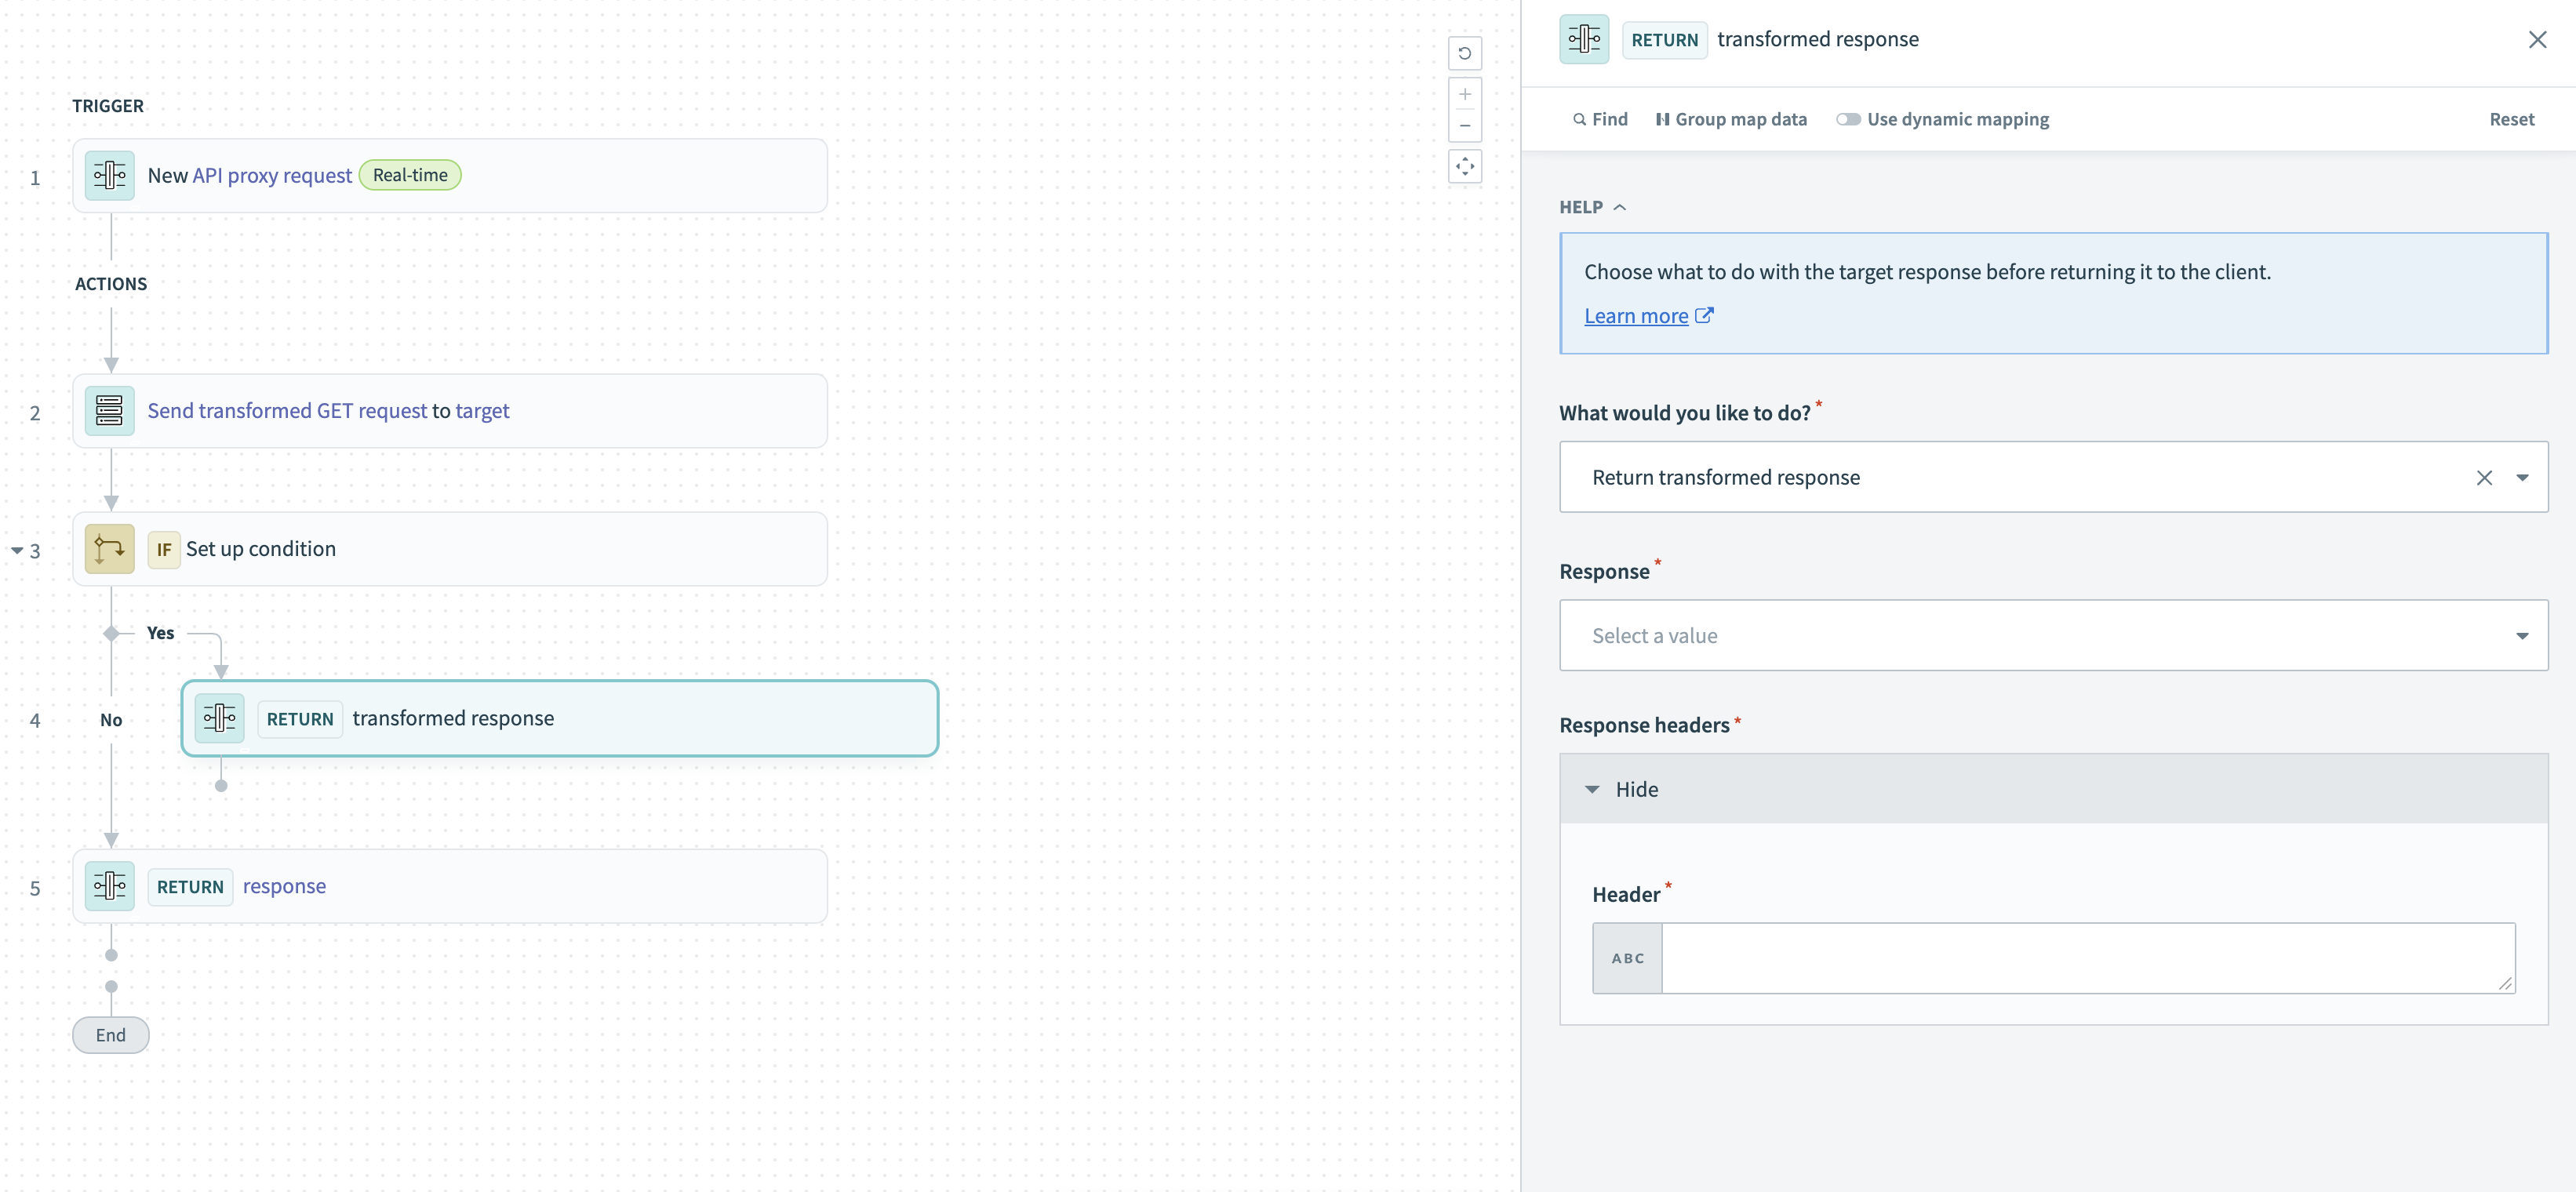2576x1192 pixels.
Task: Zoom in the recipe canvas
Action: click(x=1464, y=94)
